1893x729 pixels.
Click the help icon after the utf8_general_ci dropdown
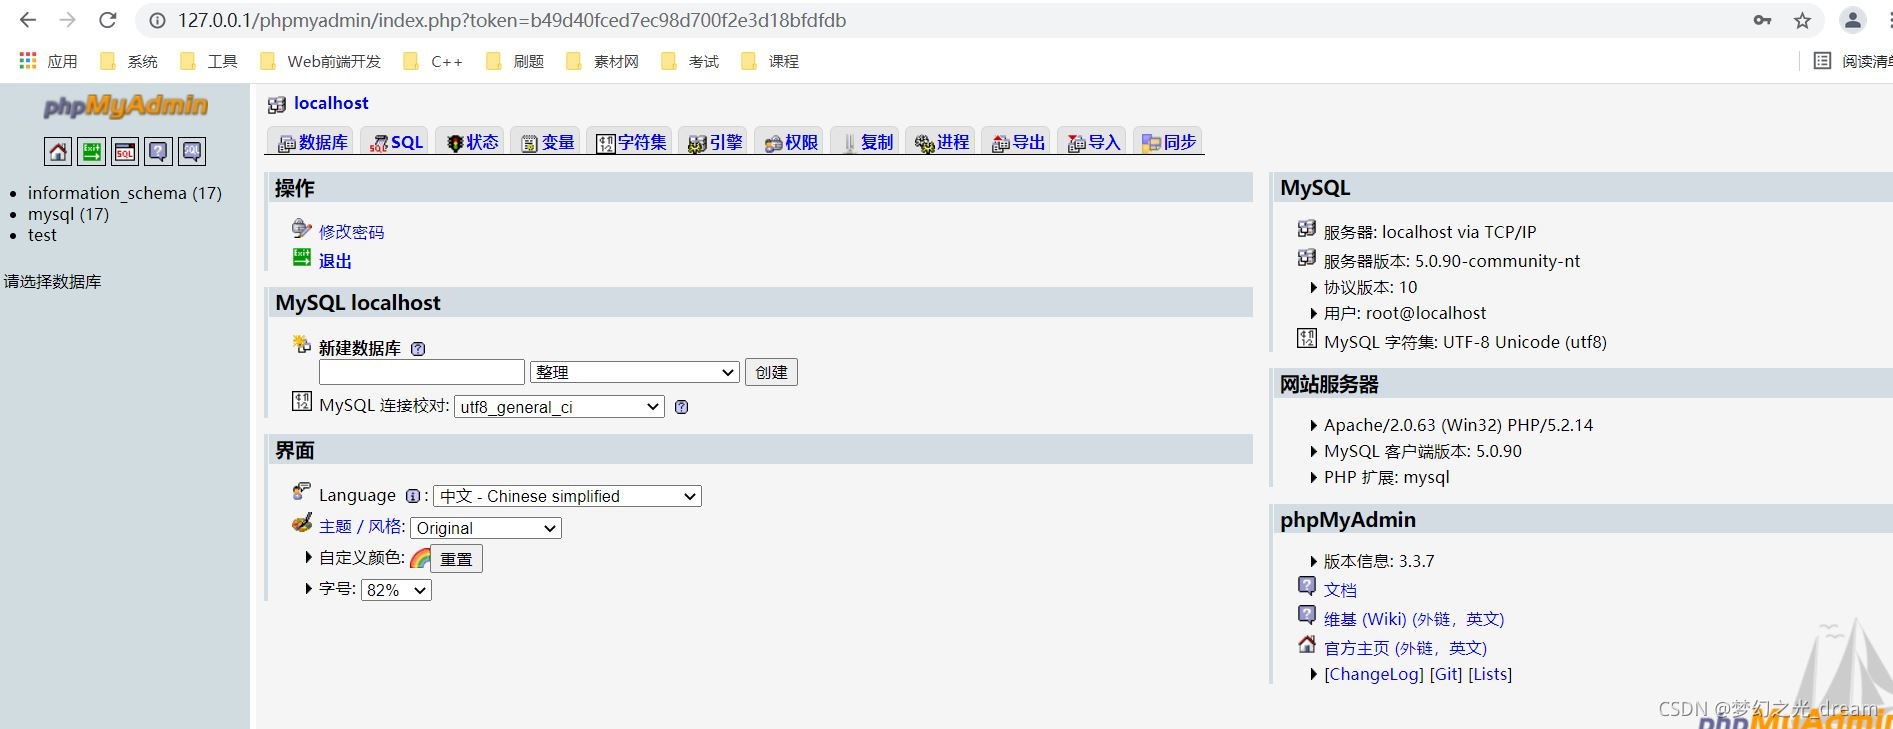coord(681,407)
